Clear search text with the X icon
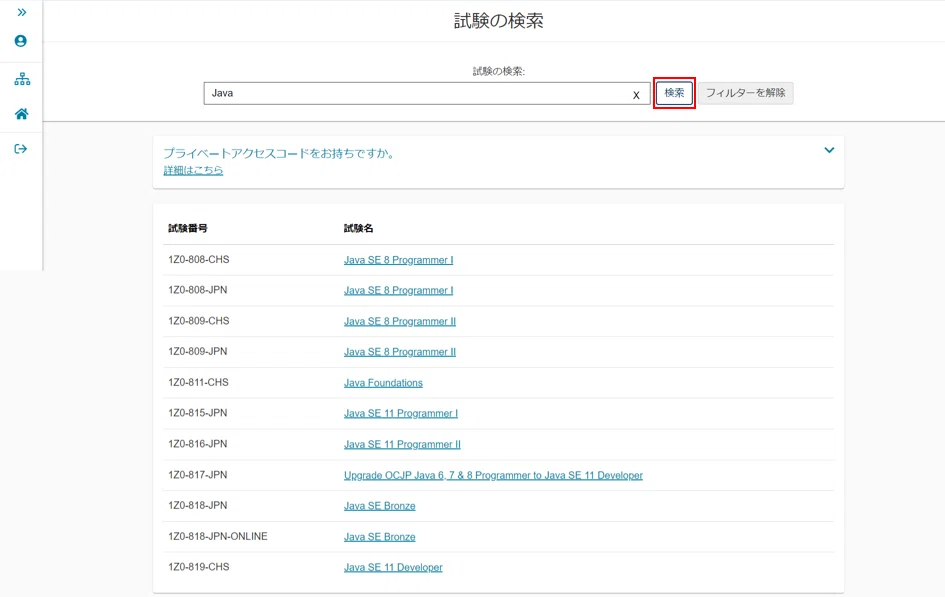Viewport: 945px width, 597px height. pyautogui.click(x=636, y=95)
